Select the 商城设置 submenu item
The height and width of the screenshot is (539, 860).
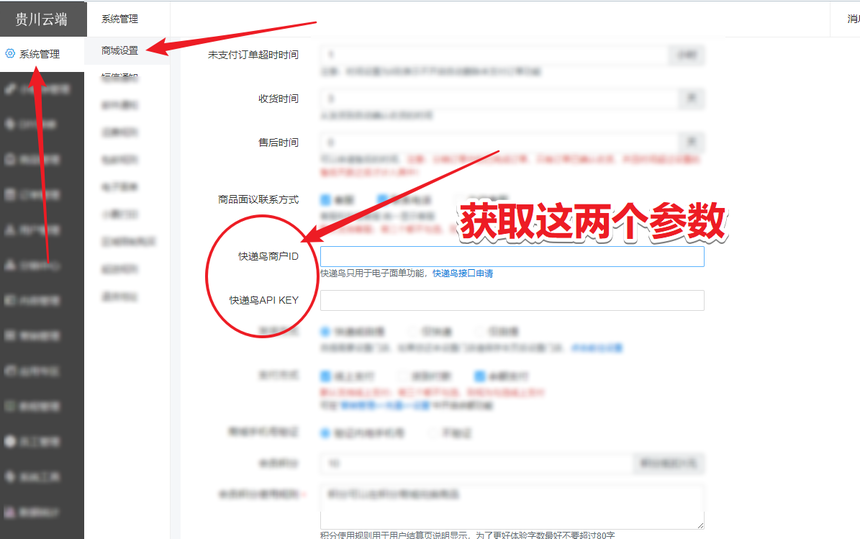pyautogui.click(x=120, y=50)
